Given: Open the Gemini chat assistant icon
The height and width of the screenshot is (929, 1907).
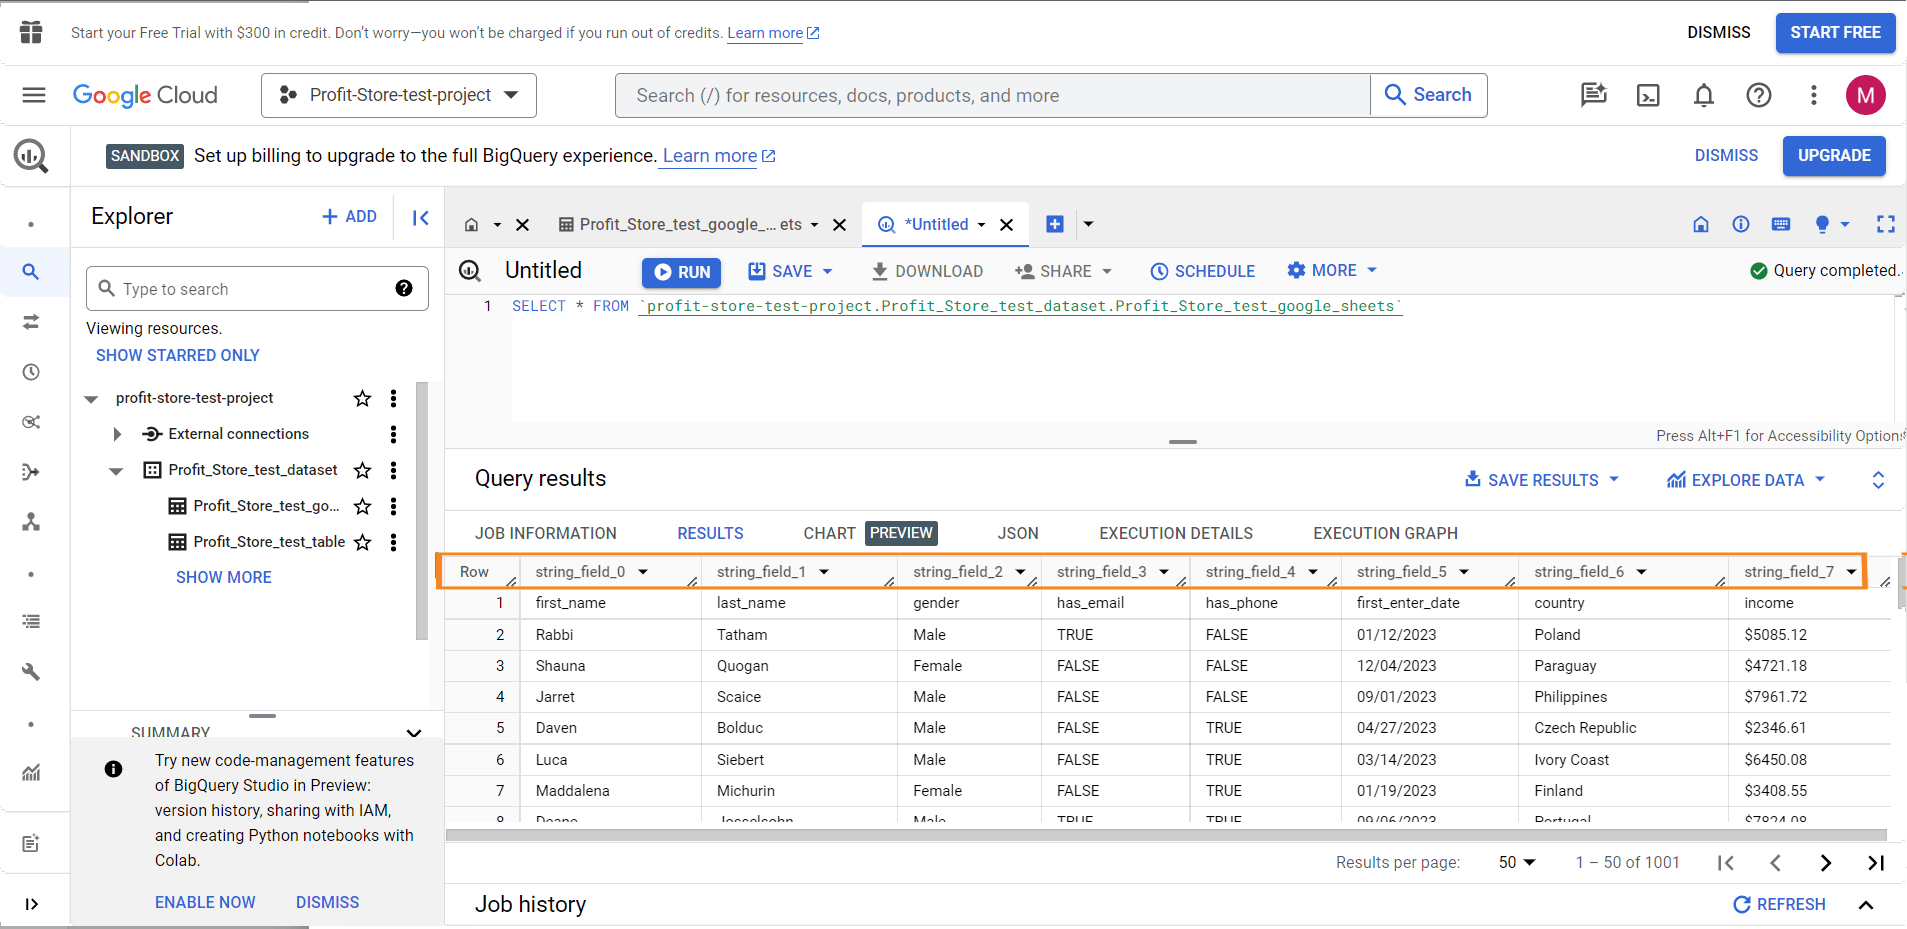Looking at the screenshot, I should pyautogui.click(x=1593, y=95).
